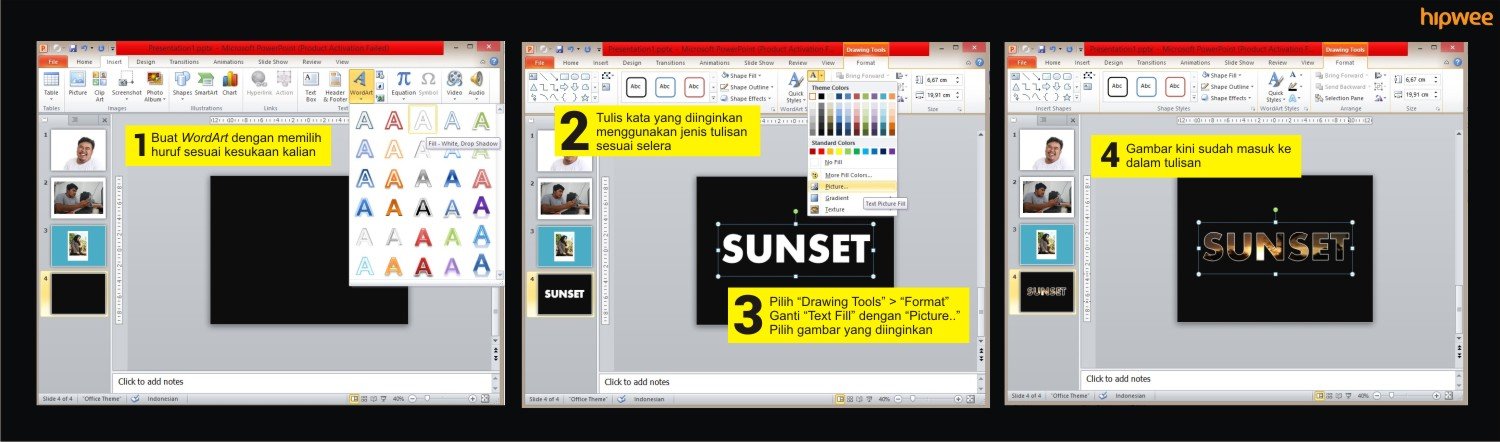Select slide 4 SUNSET thumbnail in middle window

click(565, 294)
